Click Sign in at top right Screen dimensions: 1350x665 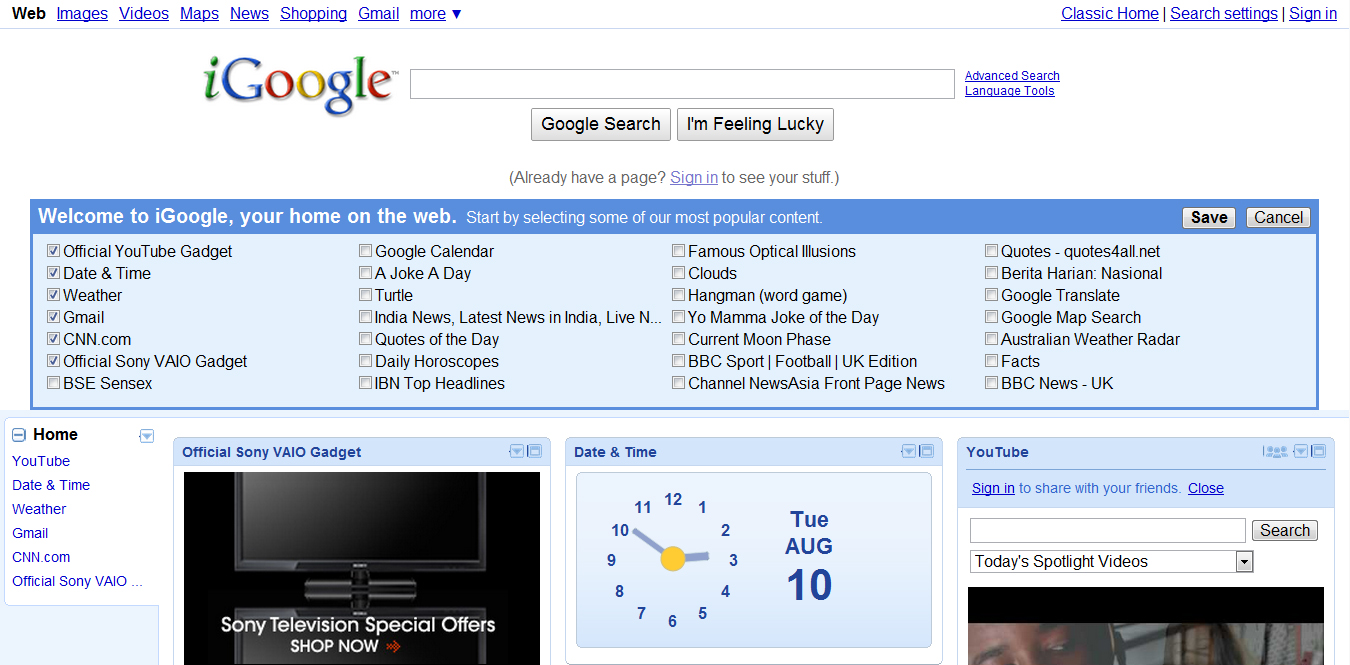coord(1313,14)
